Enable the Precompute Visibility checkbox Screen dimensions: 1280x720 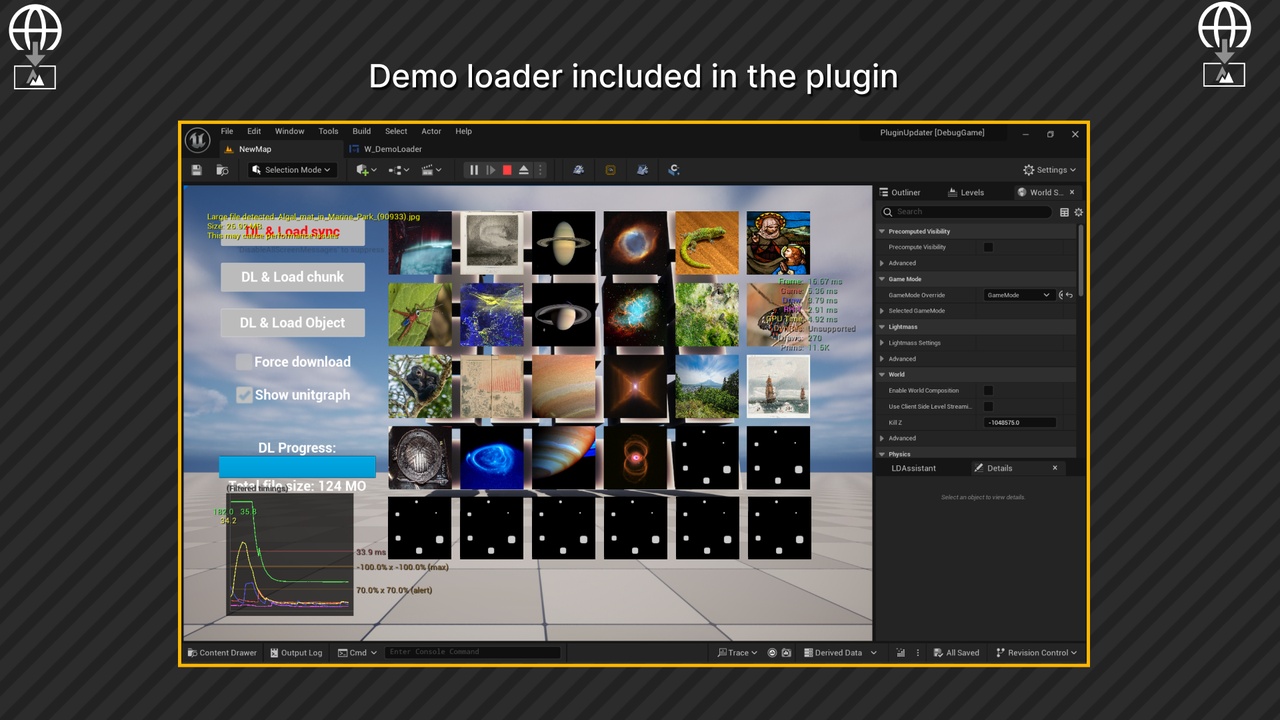click(988, 247)
